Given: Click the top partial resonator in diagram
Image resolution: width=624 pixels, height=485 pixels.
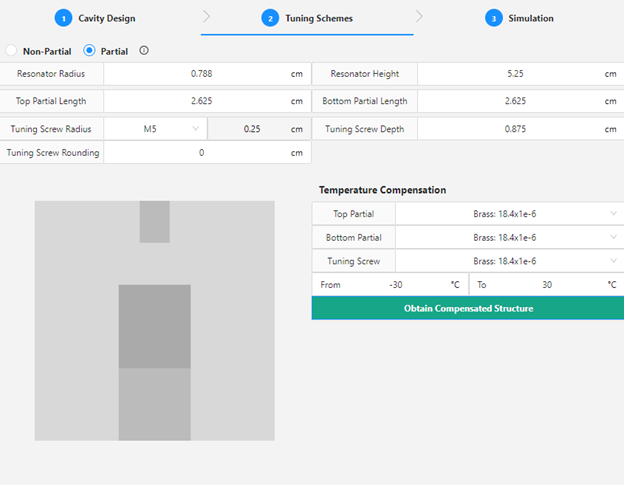Looking at the screenshot, I should [x=154, y=326].
